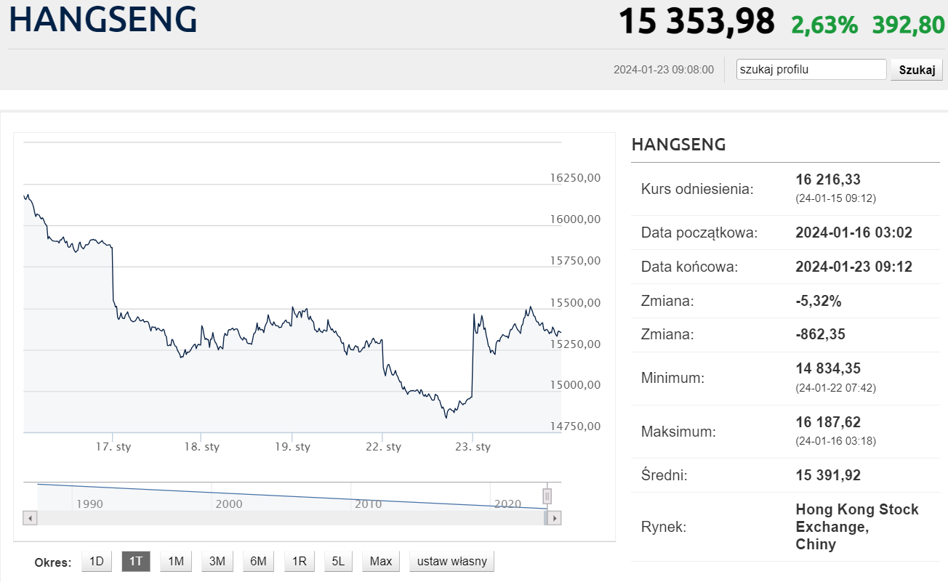948x582 pixels.
Task: Click the 'Okres:' label
Action: pos(53,563)
